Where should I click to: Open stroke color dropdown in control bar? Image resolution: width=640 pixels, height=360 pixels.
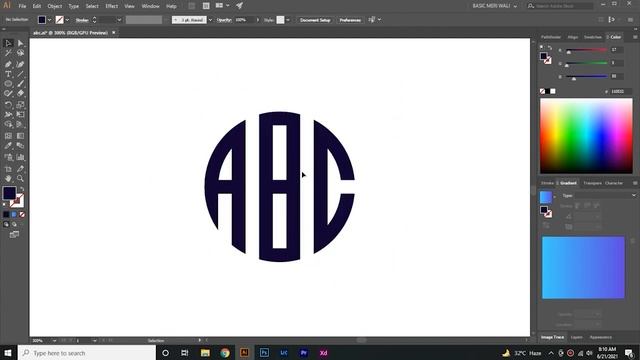click(67, 20)
